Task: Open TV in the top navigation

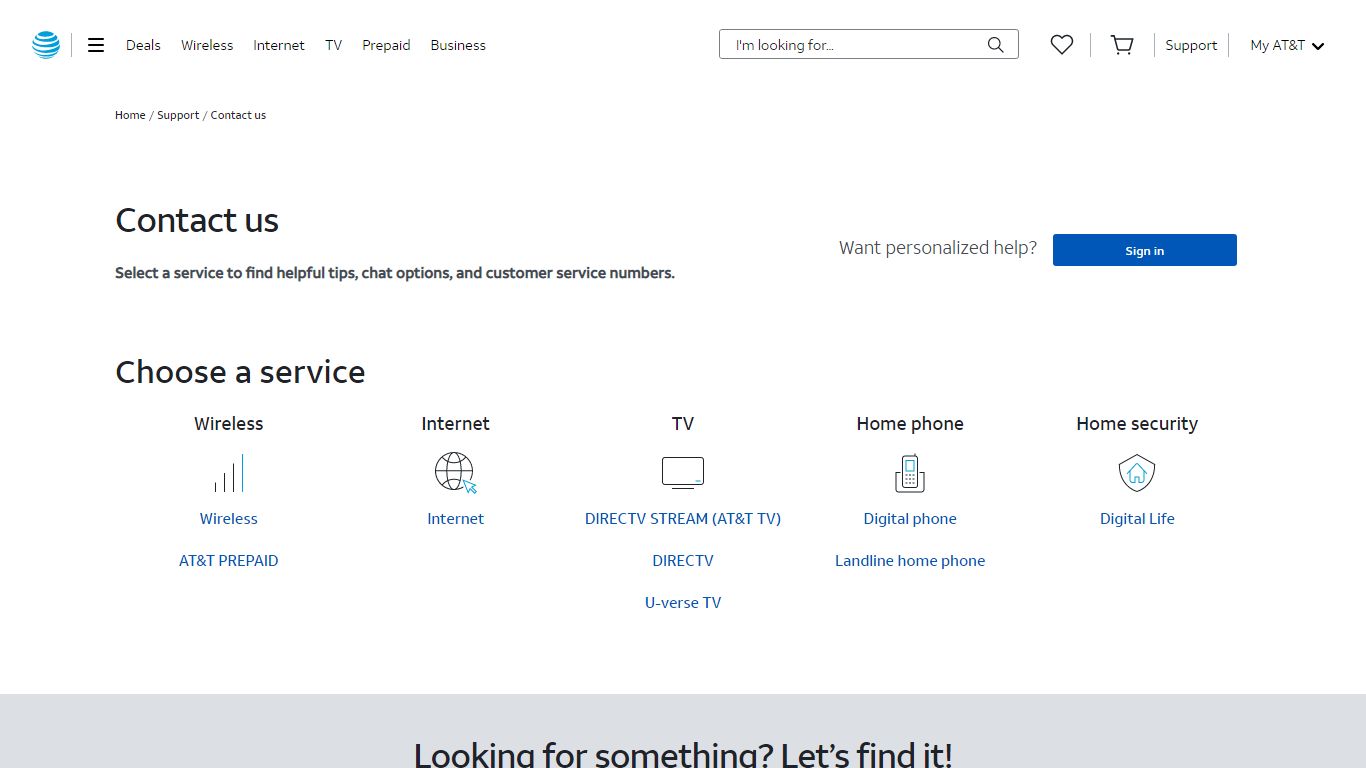Action: point(333,45)
